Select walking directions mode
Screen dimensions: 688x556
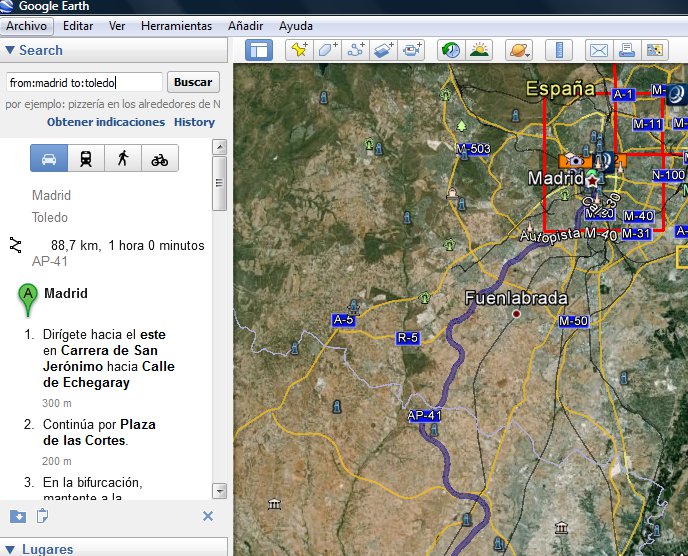[123, 158]
